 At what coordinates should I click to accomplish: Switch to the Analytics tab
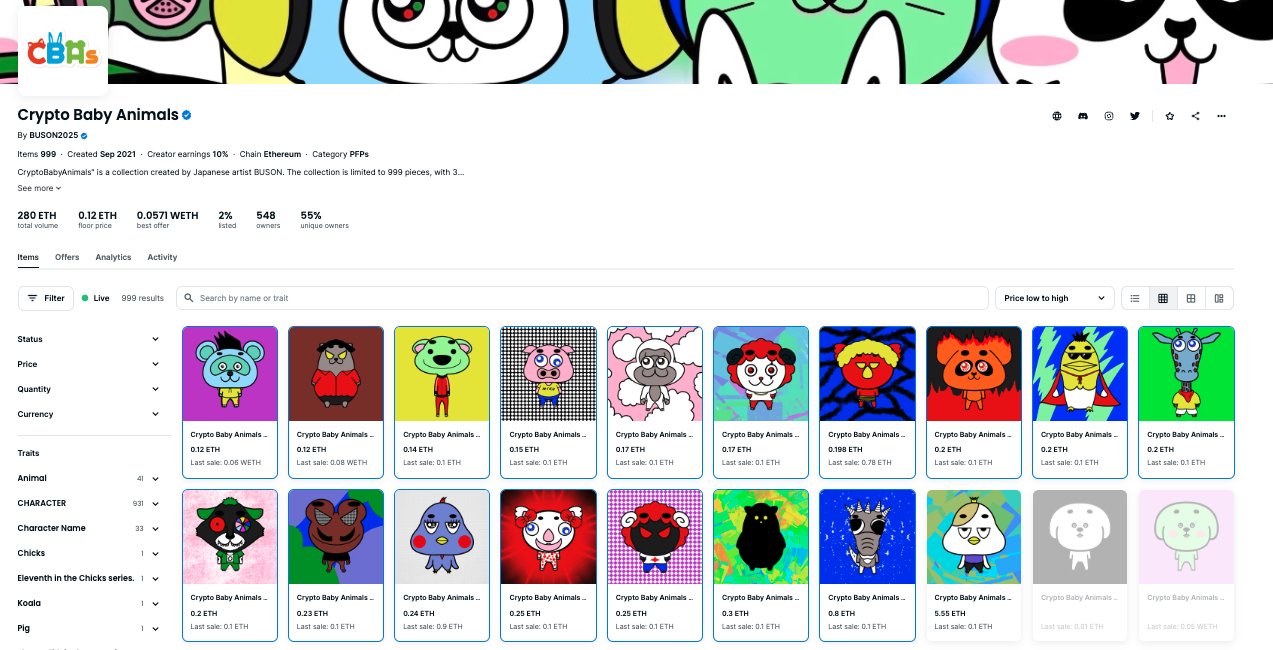pos(113,257)
